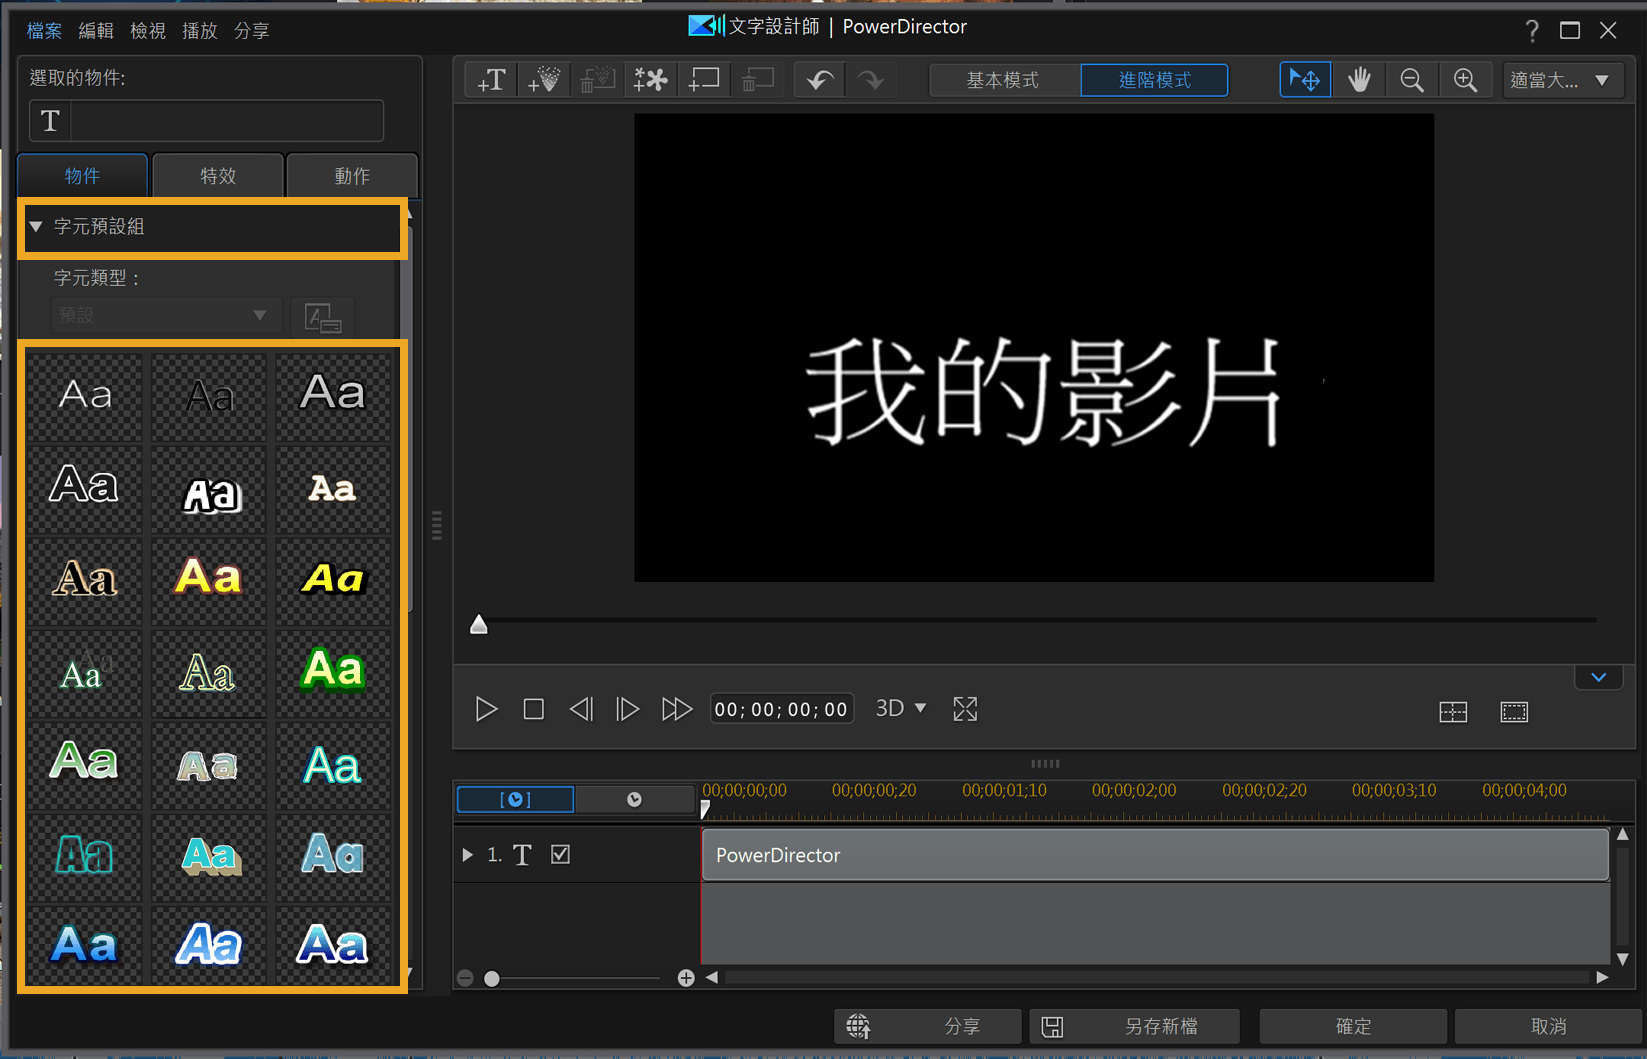Toggle the text track visibility checkbox
This screenshot has width=1647, height=1059.
click(x=561, y=854)
